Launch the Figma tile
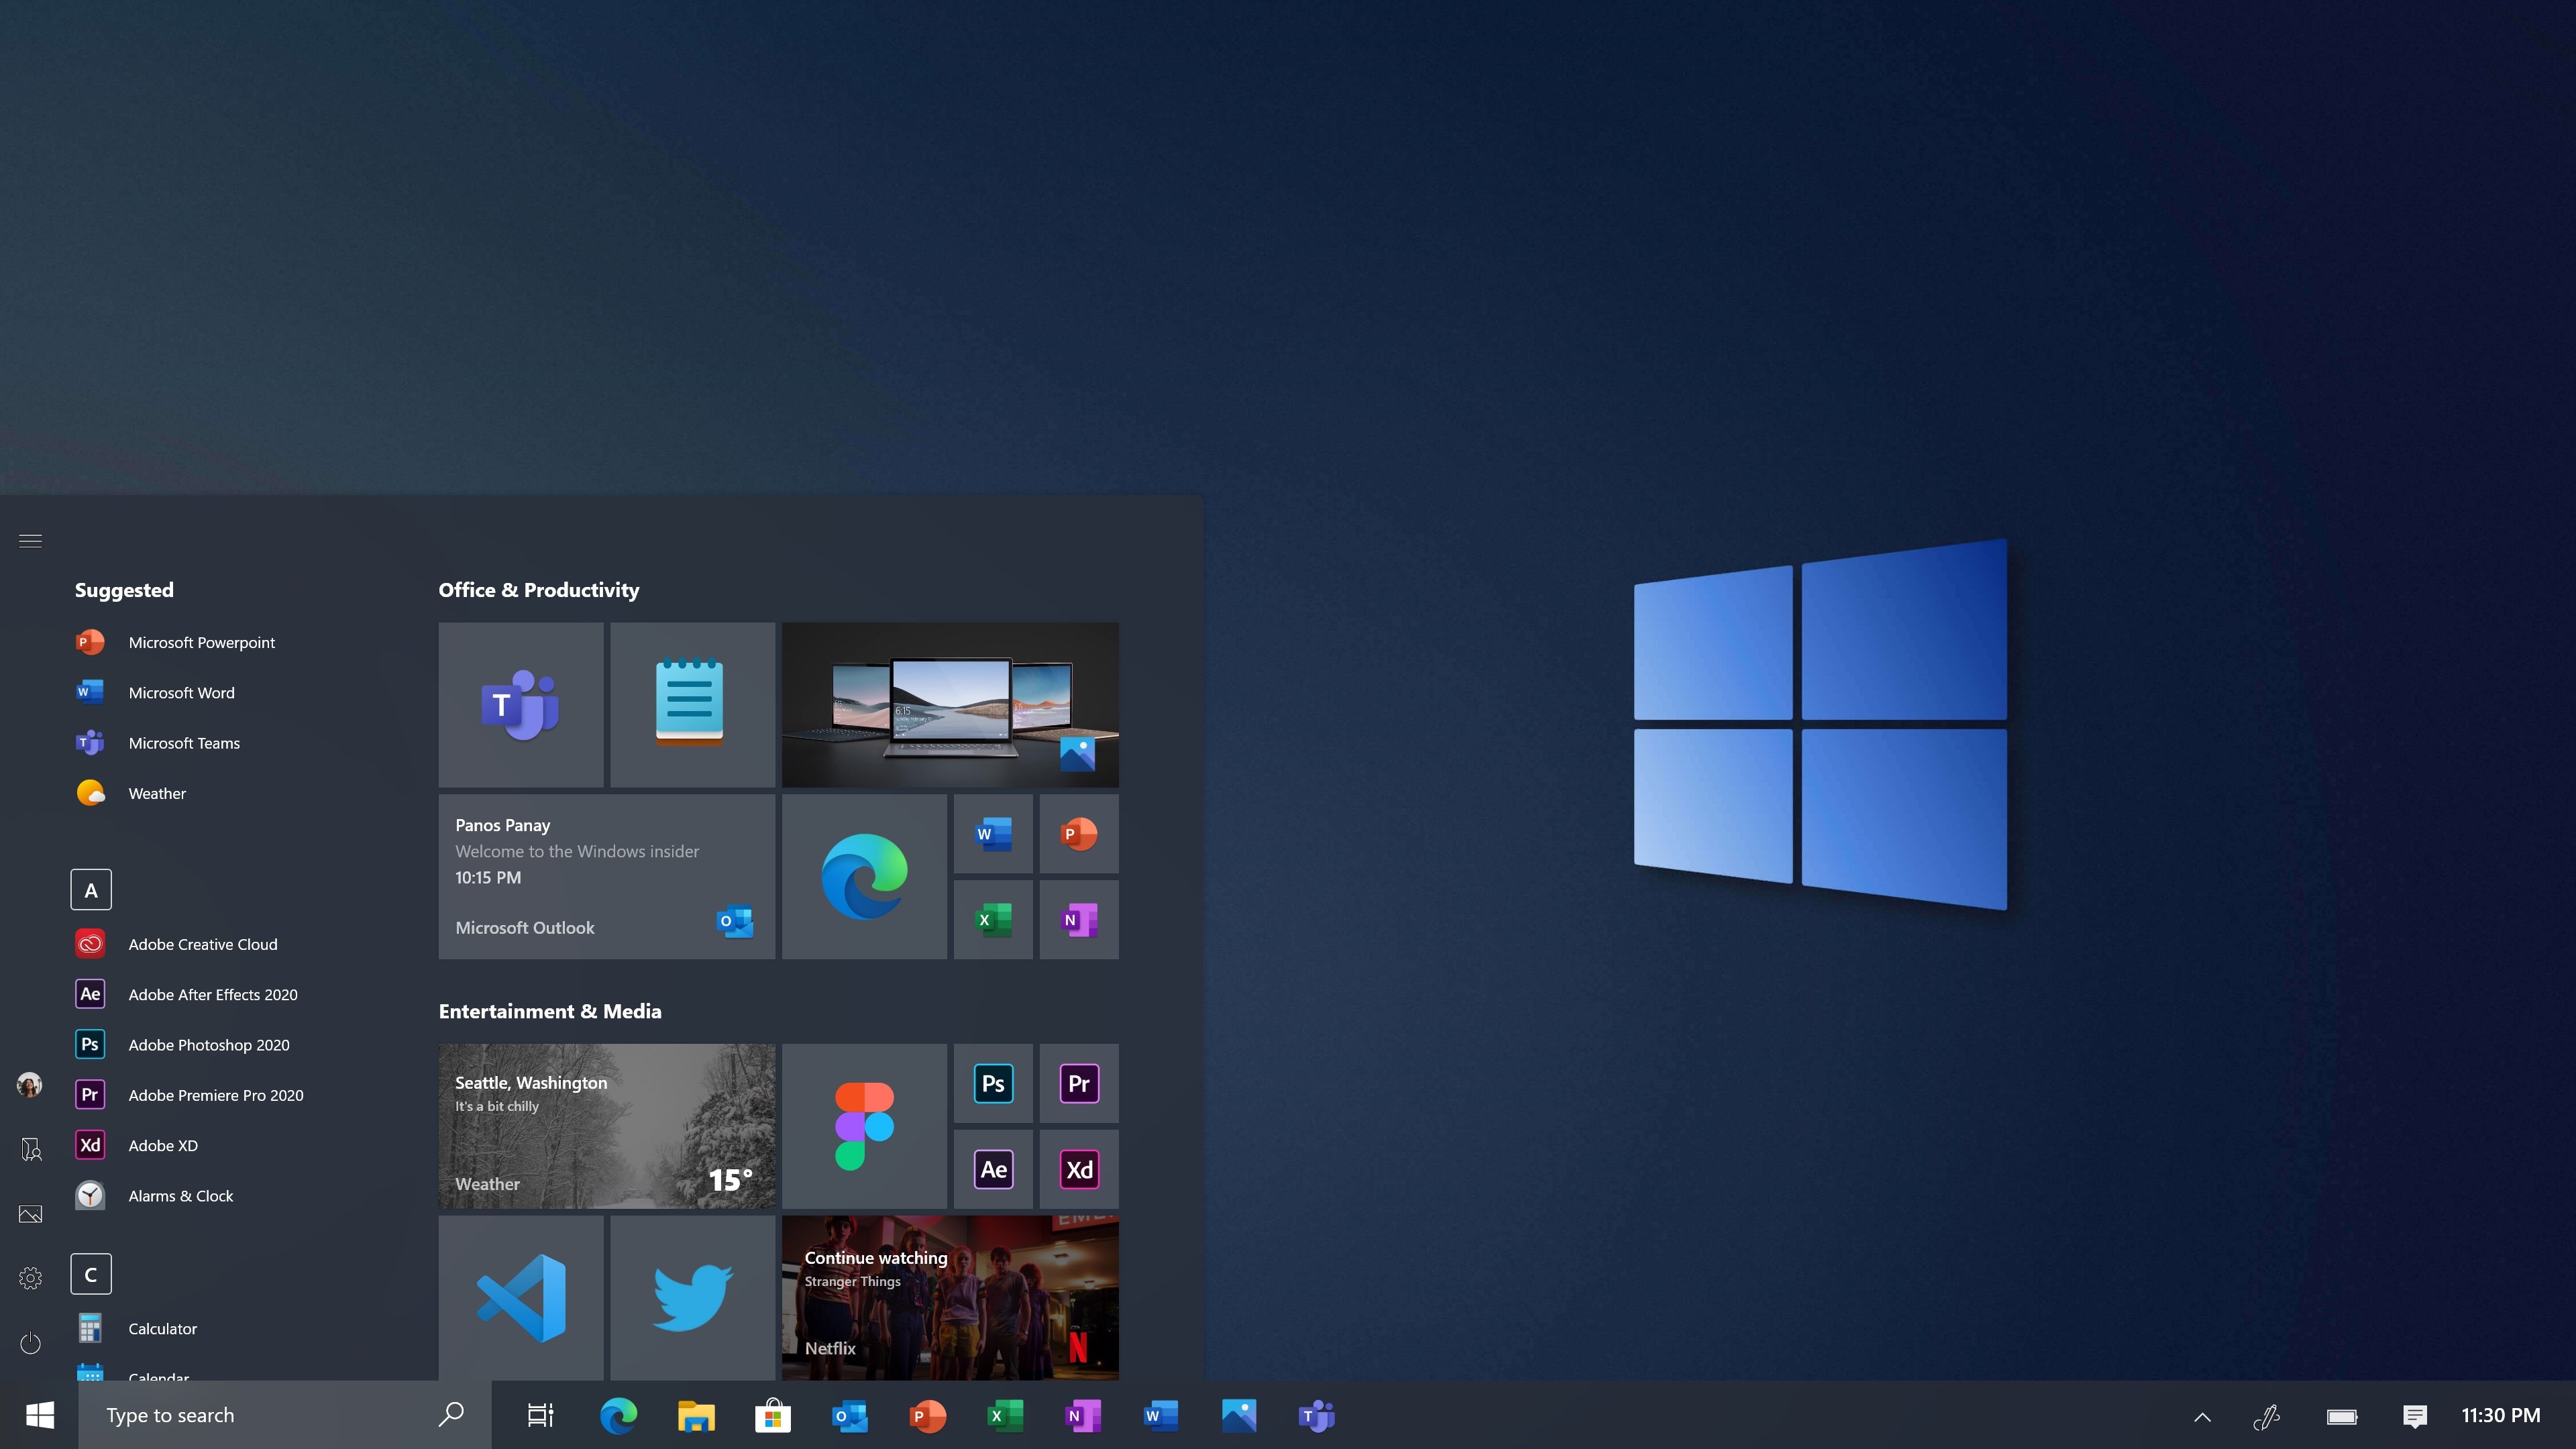The width and height of the screenshot is (2576, 1449). (864, 1126)
